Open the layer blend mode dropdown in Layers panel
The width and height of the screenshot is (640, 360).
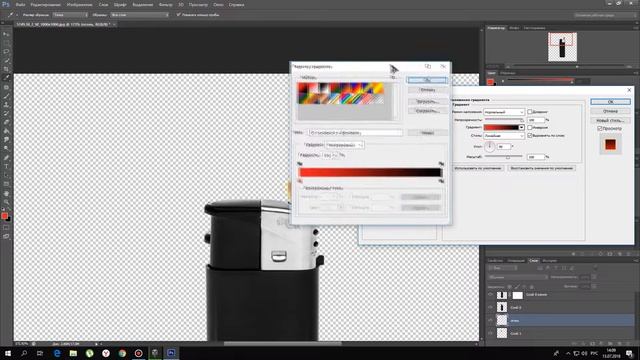pyautogui.click(x=517, y=277)
